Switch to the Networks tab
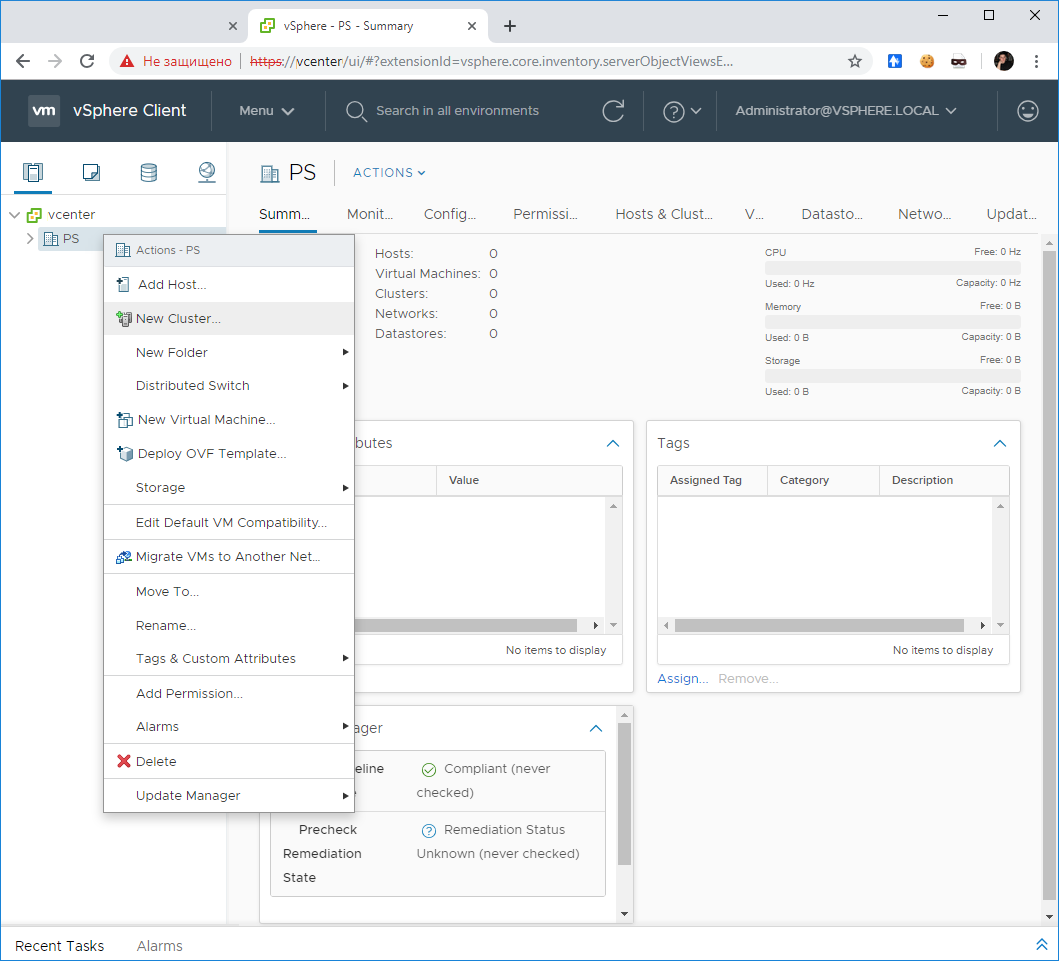The height and width of the screenshot is (961, 1059). [925, 214]
